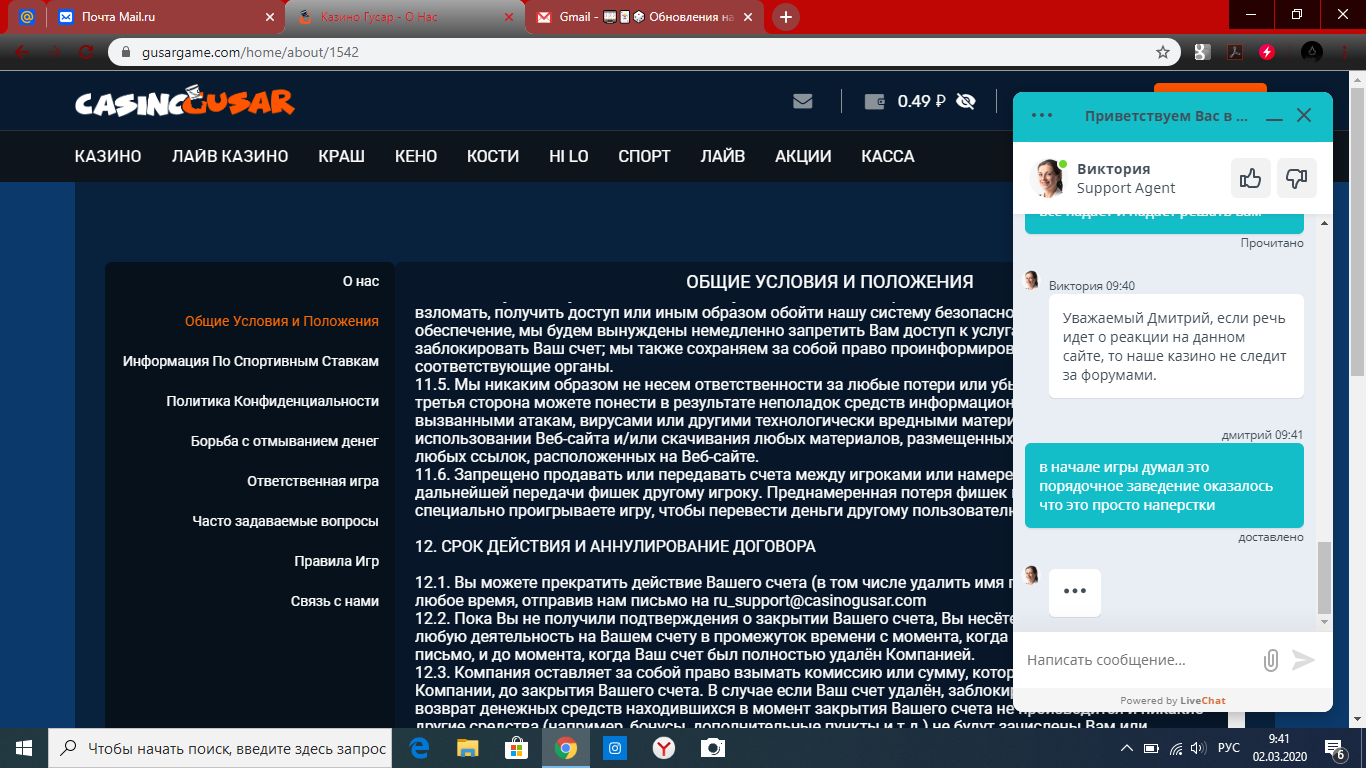Toggle balance visibility with the crossed eye
The width and height of the screenshot is (1366, 768).
[965, 101]
